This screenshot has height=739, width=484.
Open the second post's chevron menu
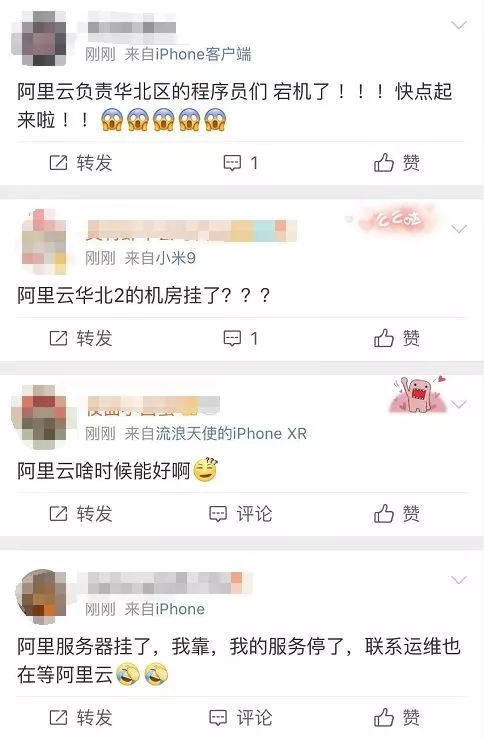coord(459,229)
